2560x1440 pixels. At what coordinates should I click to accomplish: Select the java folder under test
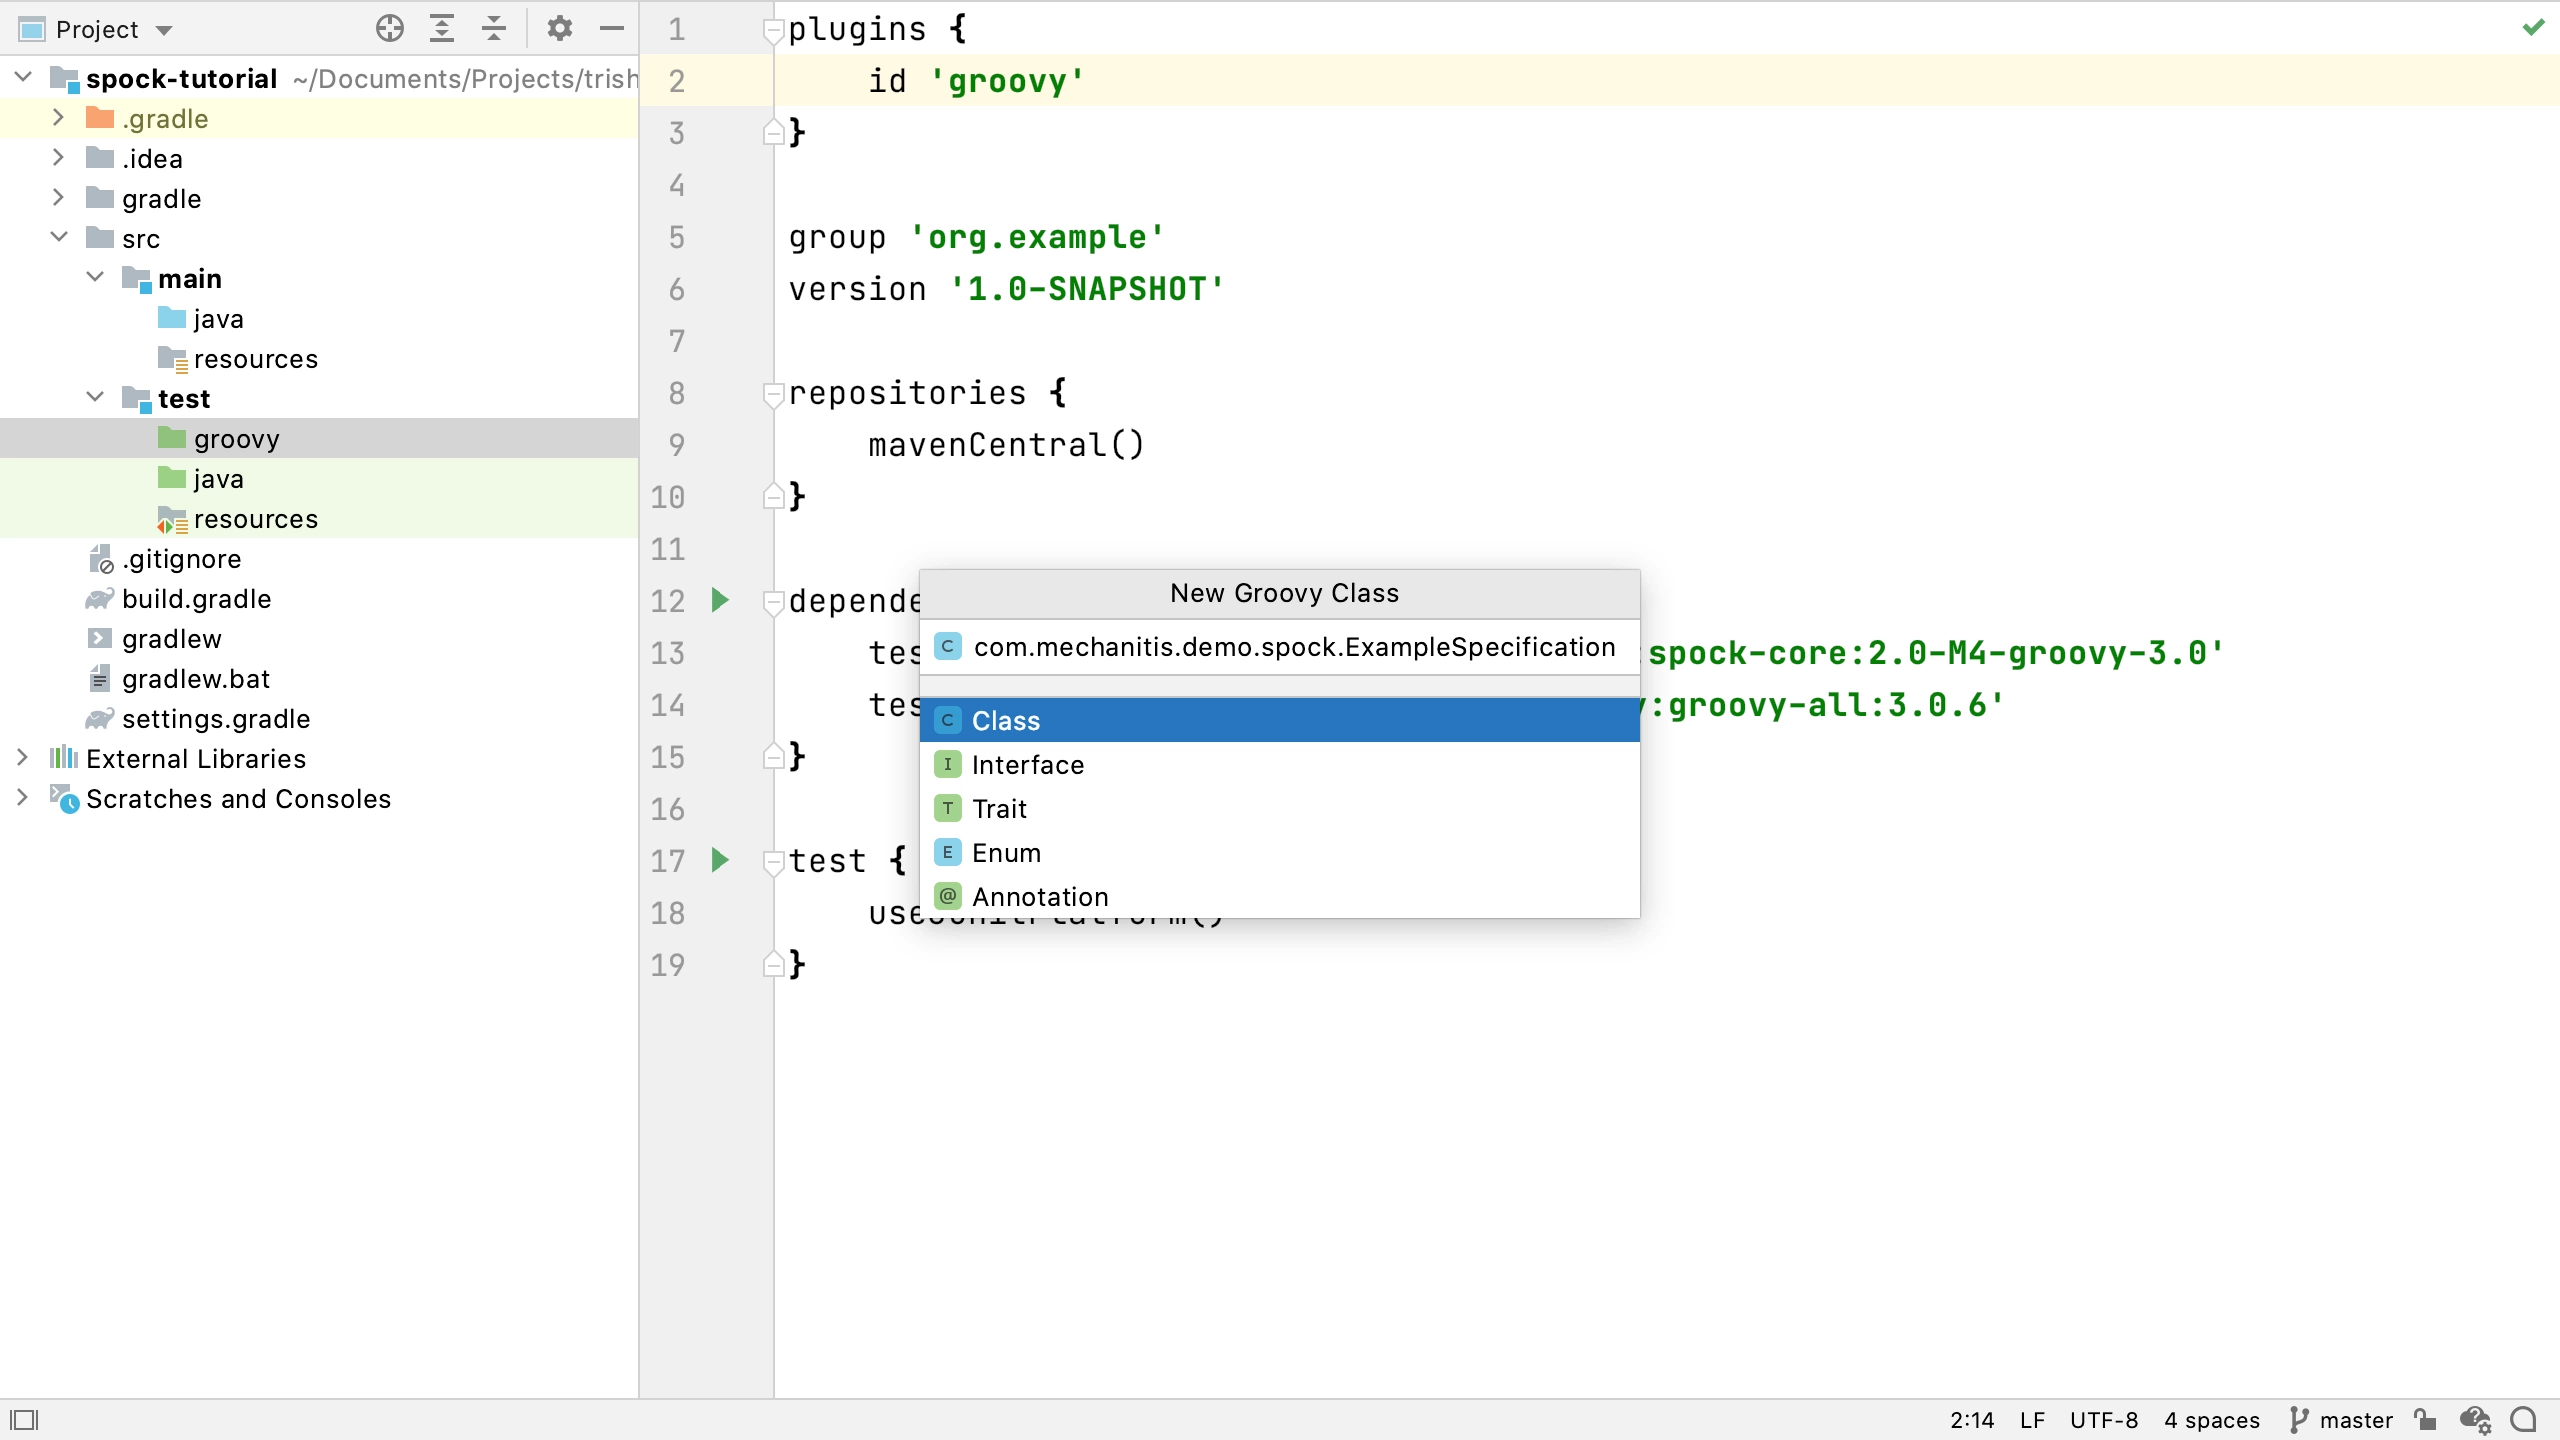319,478
